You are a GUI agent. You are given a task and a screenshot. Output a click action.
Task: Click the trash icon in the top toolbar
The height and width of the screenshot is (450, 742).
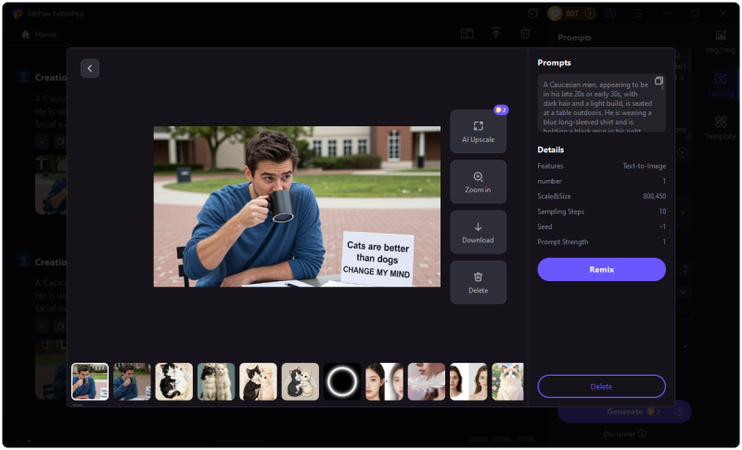tap(525, 34)
